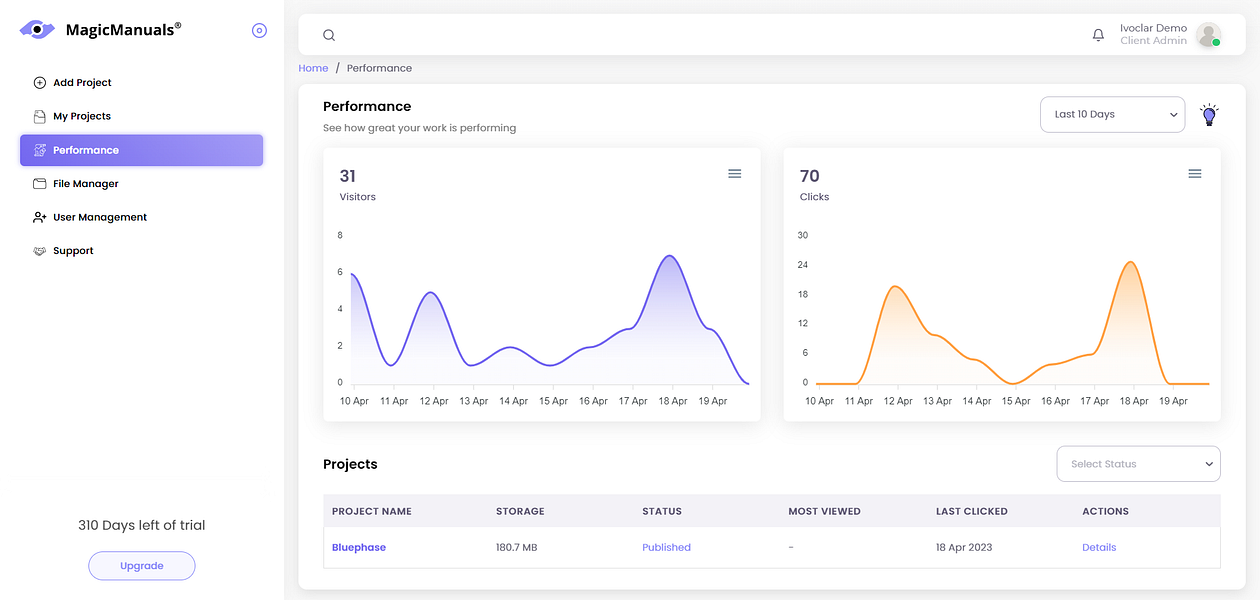Click the lightbulb tips icon
The width and height of the screenshot is (1260, 600).
pos(1210,115)
